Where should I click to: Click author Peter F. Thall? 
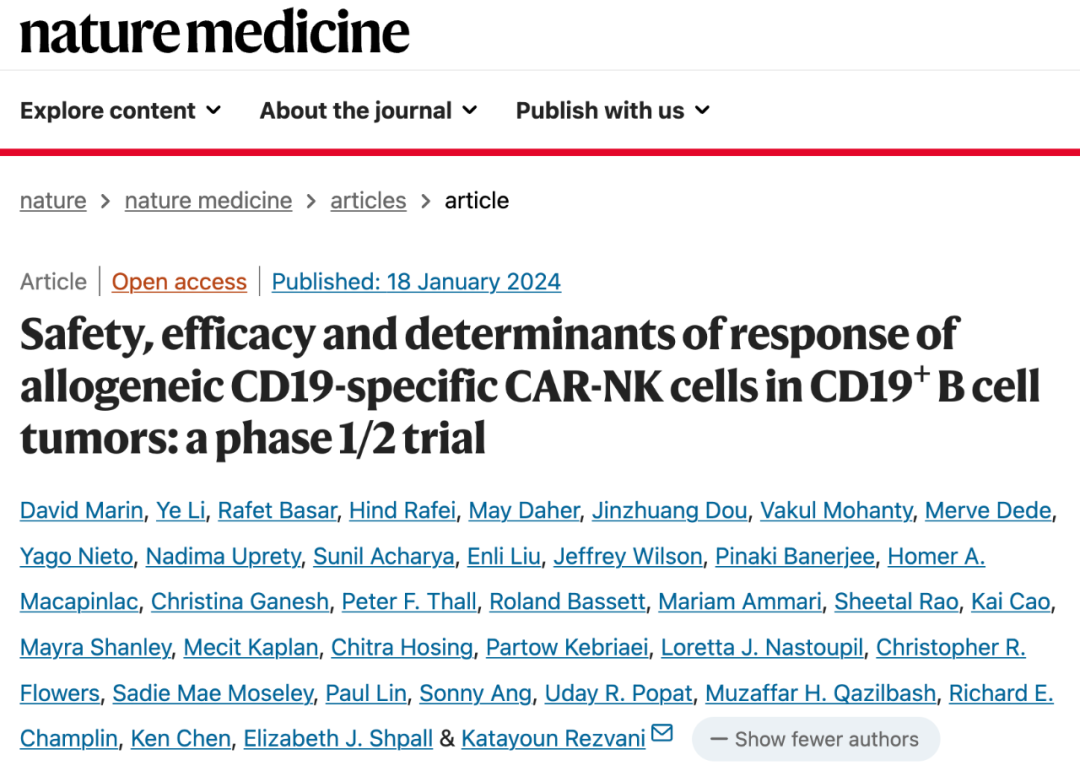click(409, 602)
